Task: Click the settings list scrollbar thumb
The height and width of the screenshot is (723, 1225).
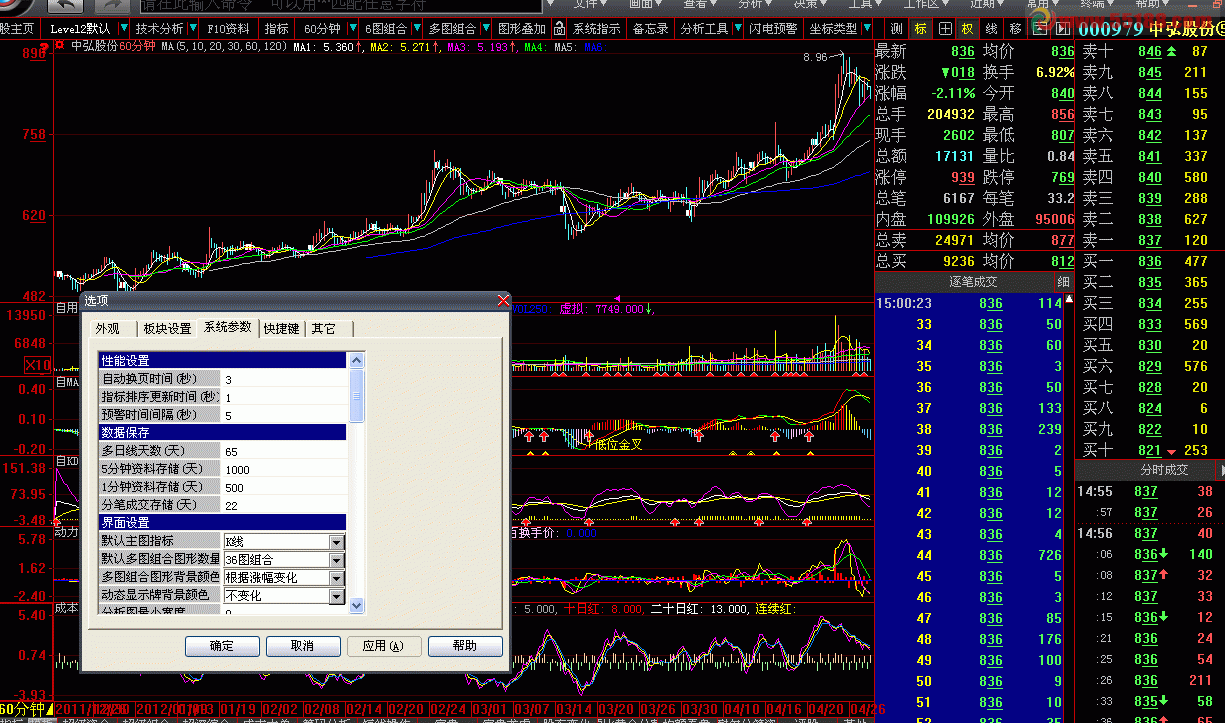Action: [x=357, y=394]
